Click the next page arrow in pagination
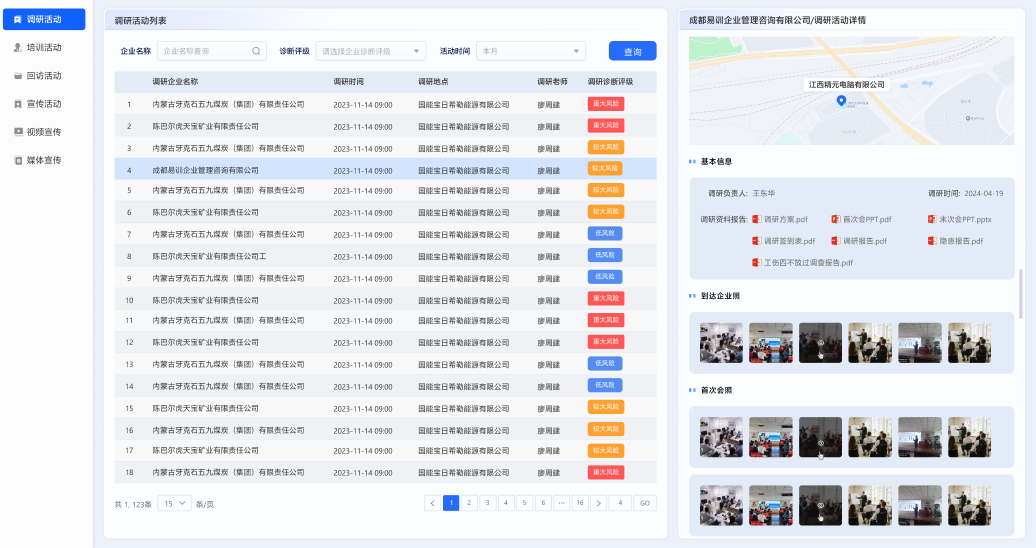This screenshot has width=1036, height=548. [599, 503]
